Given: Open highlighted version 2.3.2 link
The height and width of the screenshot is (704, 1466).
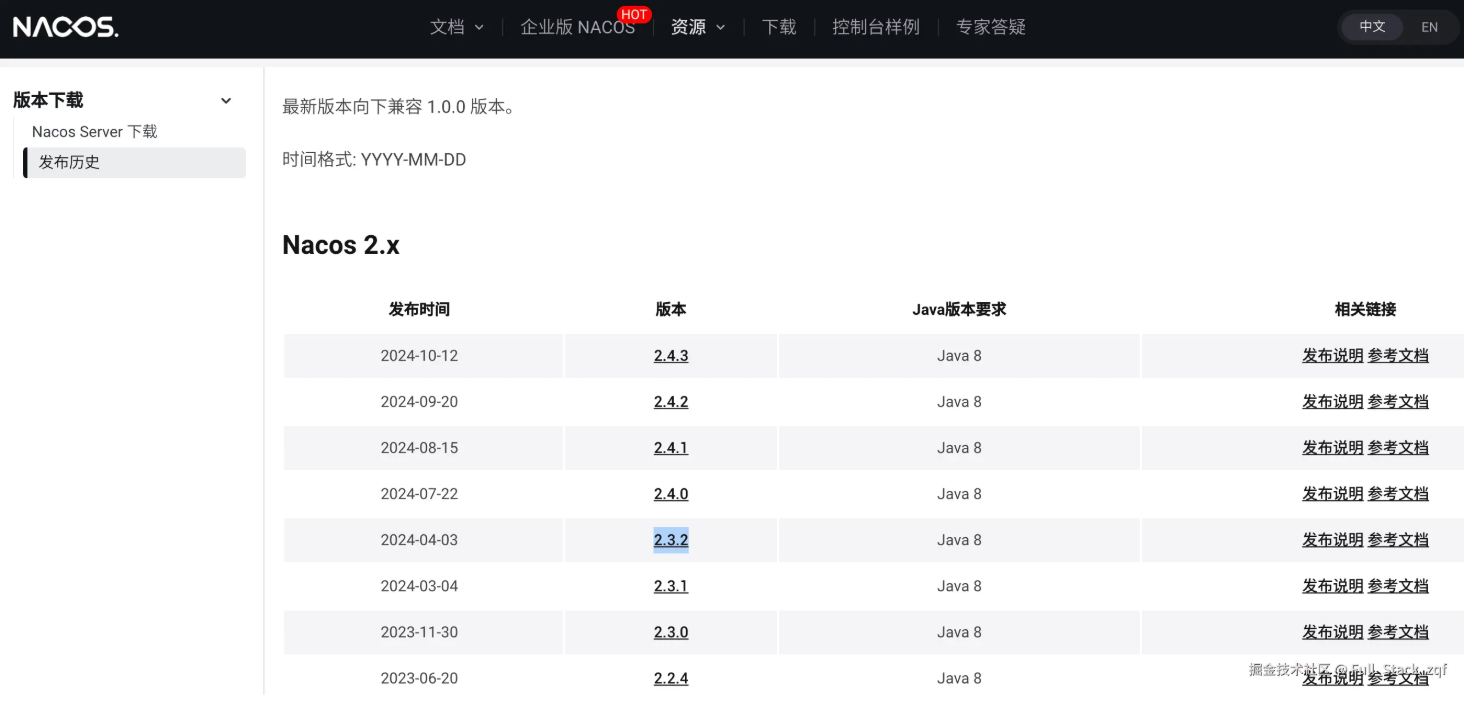Looking at the screenshot, I should [x=671, y=540].
